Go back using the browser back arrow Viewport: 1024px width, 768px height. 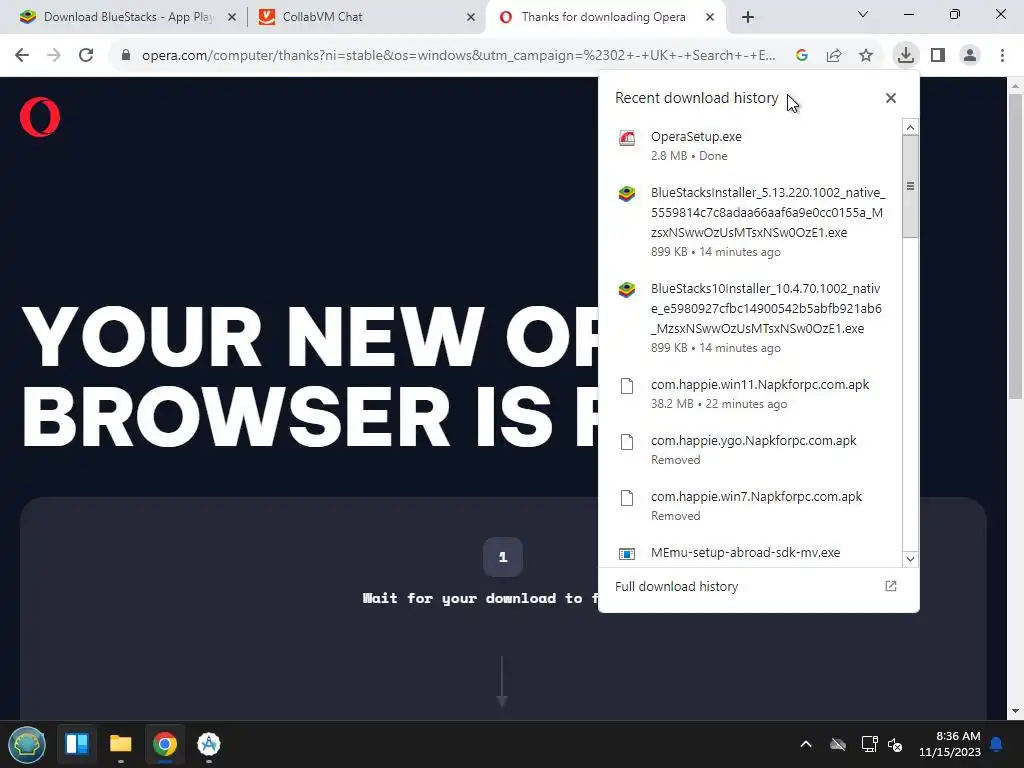pyautogui.click(x=22, y=56)
